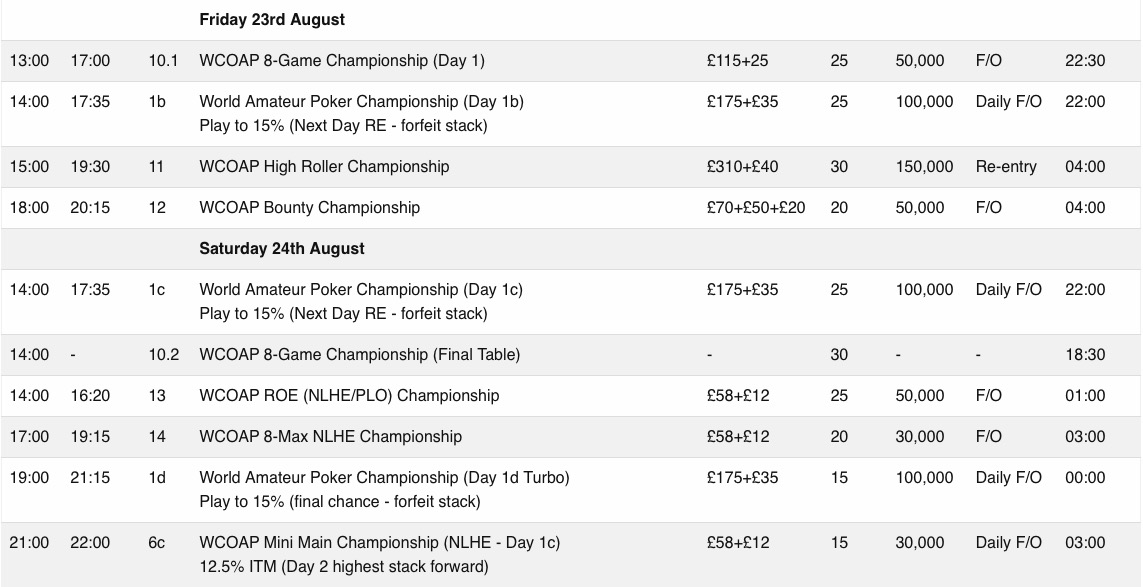Click the Re-entry format cell
This screenshot has width=1143, height=587.
[x=1006, y=166]
